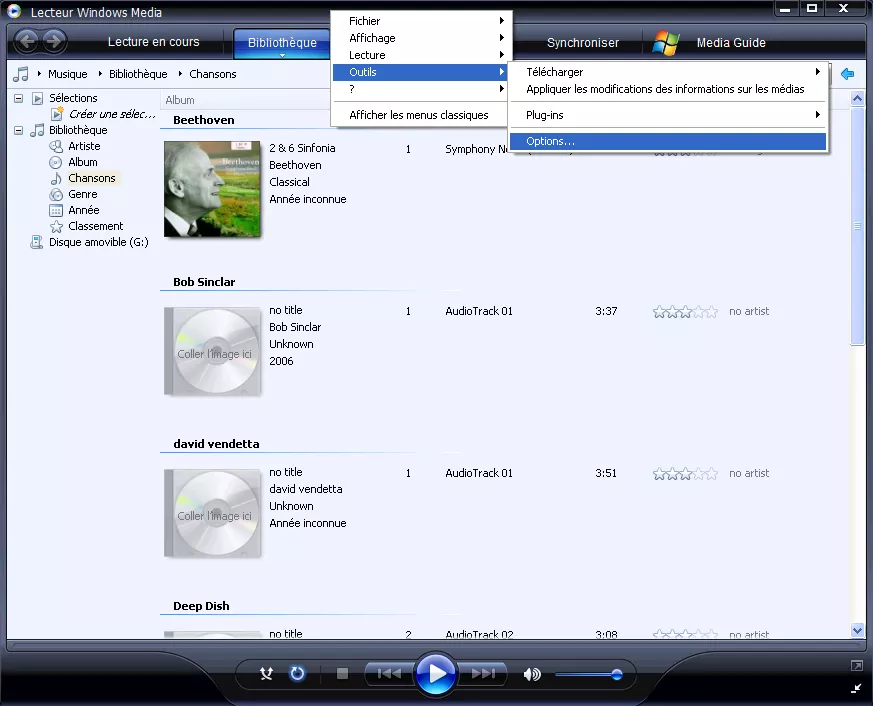Screen dimensions: 873x706
Task: Open the Media Guide tab
Action: (731, 43)
